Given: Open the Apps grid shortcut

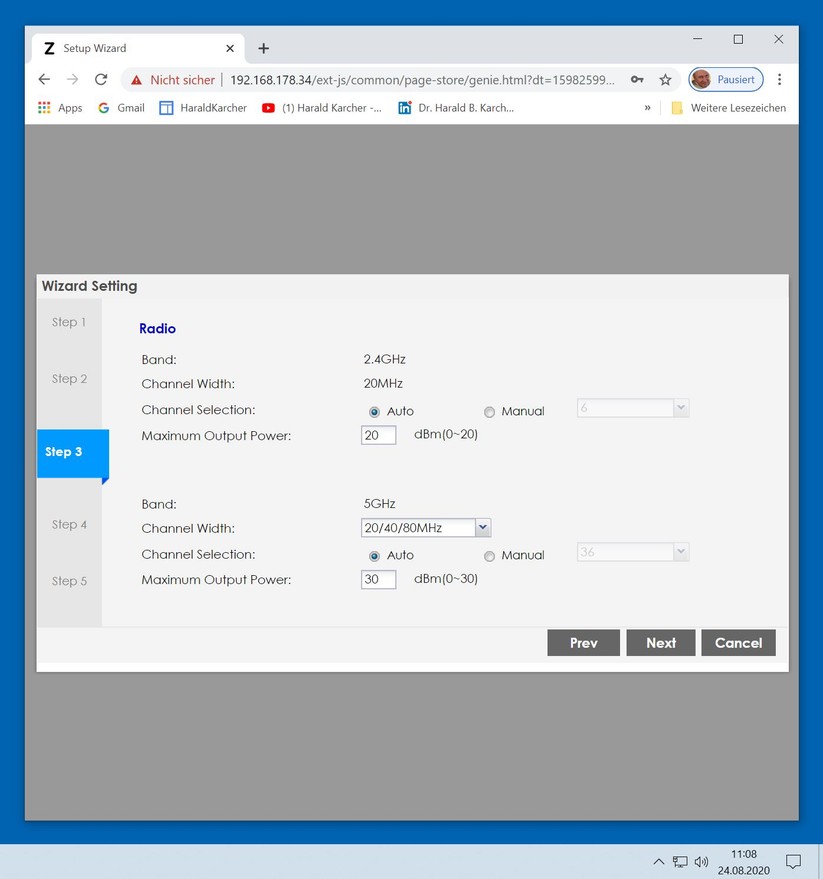Looking at the screenshot, I should [60, 108].
